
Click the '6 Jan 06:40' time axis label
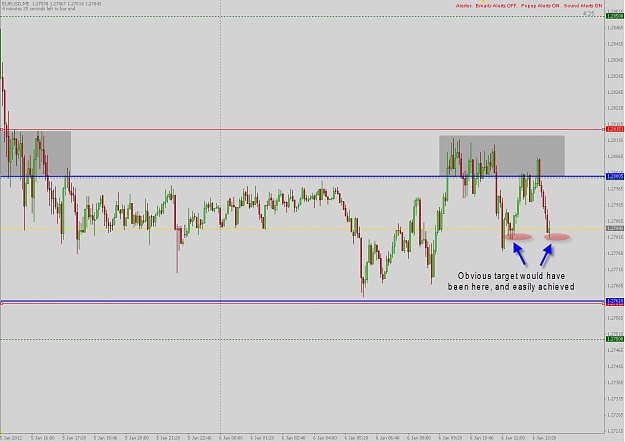(388, 438)
